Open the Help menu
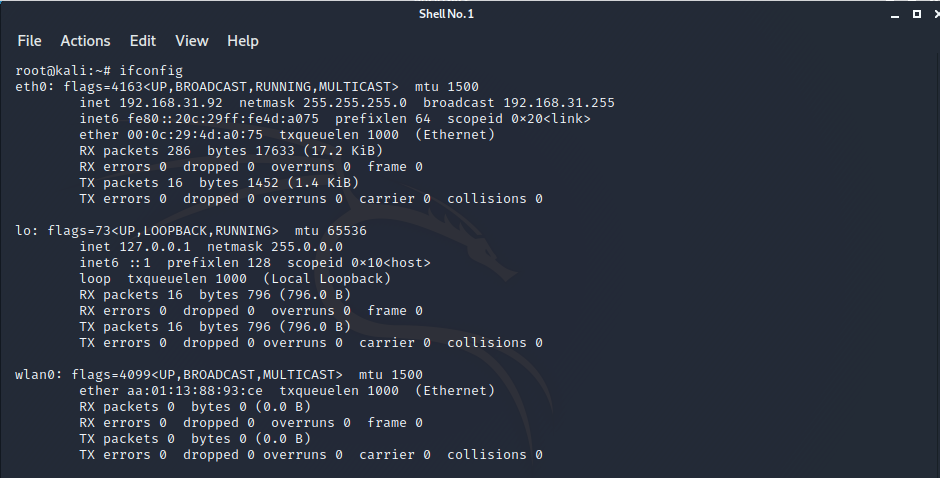 click(x=243, y=41)
